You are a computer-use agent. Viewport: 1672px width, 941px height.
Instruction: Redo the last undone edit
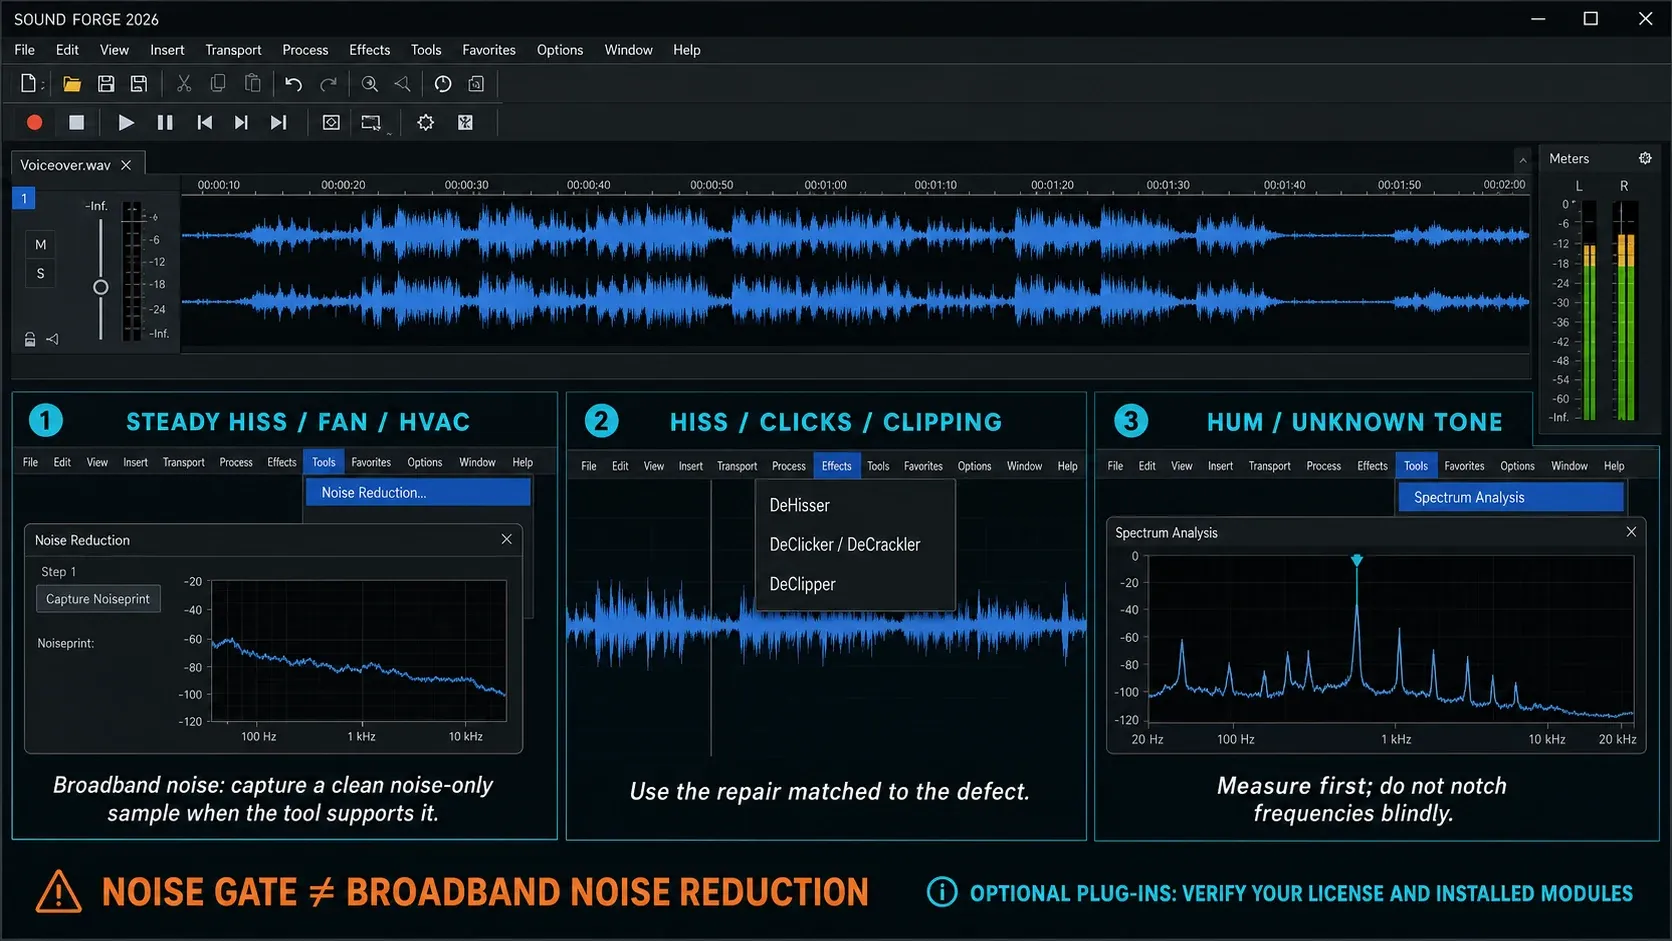[x=328, y=84]
